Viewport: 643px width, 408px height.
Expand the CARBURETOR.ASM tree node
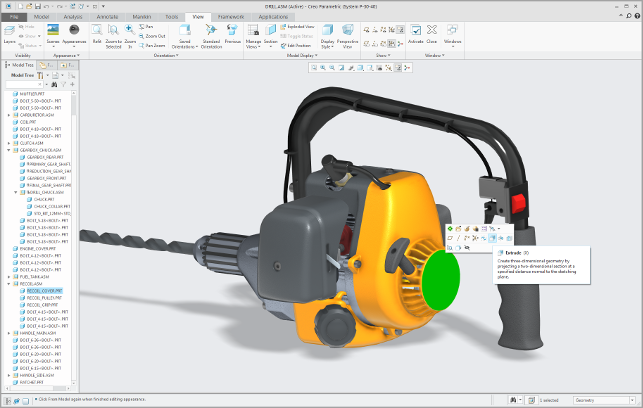coord(9,115)
